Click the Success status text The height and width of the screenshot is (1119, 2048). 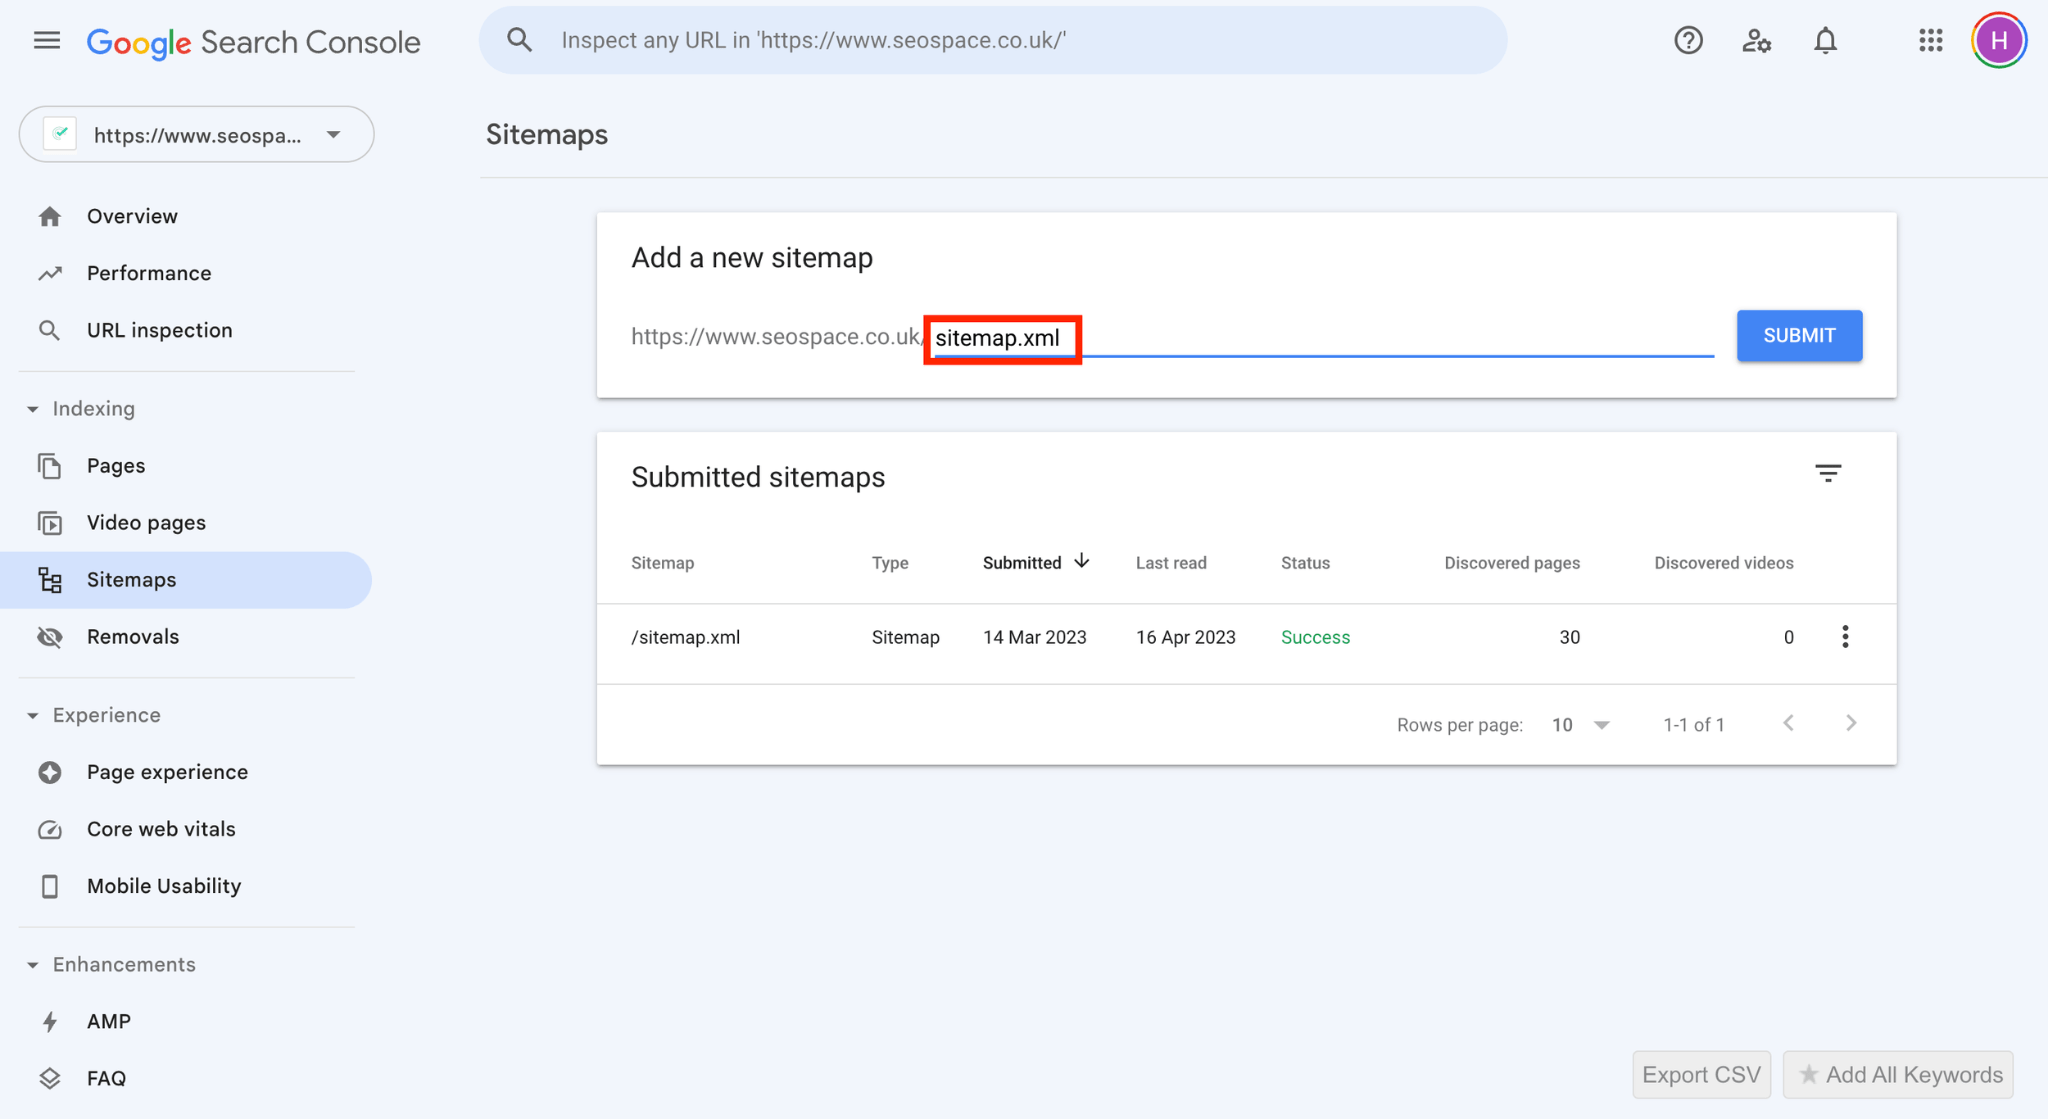tap(1315, 638)
